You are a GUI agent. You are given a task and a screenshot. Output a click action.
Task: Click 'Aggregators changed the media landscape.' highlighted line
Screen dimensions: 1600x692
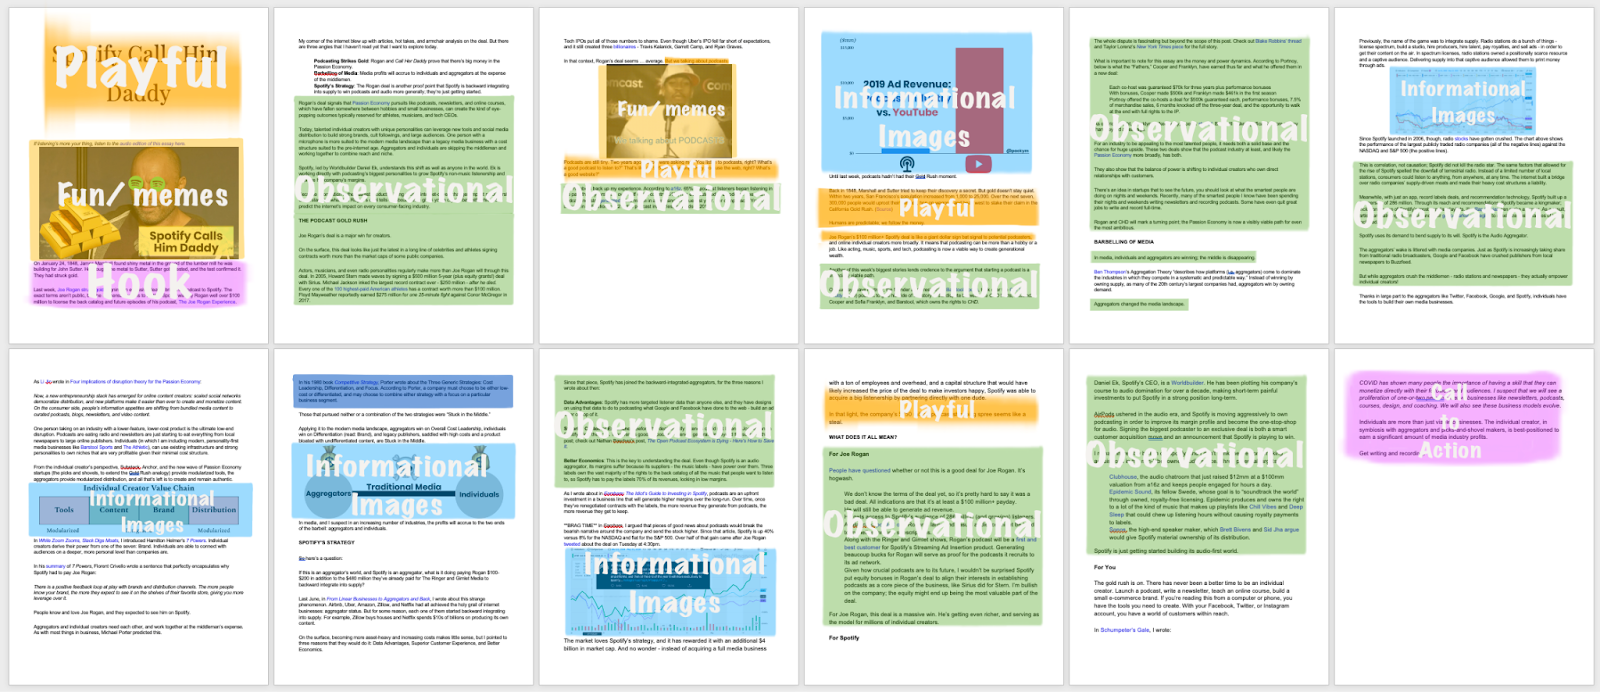click(1139, 305)
